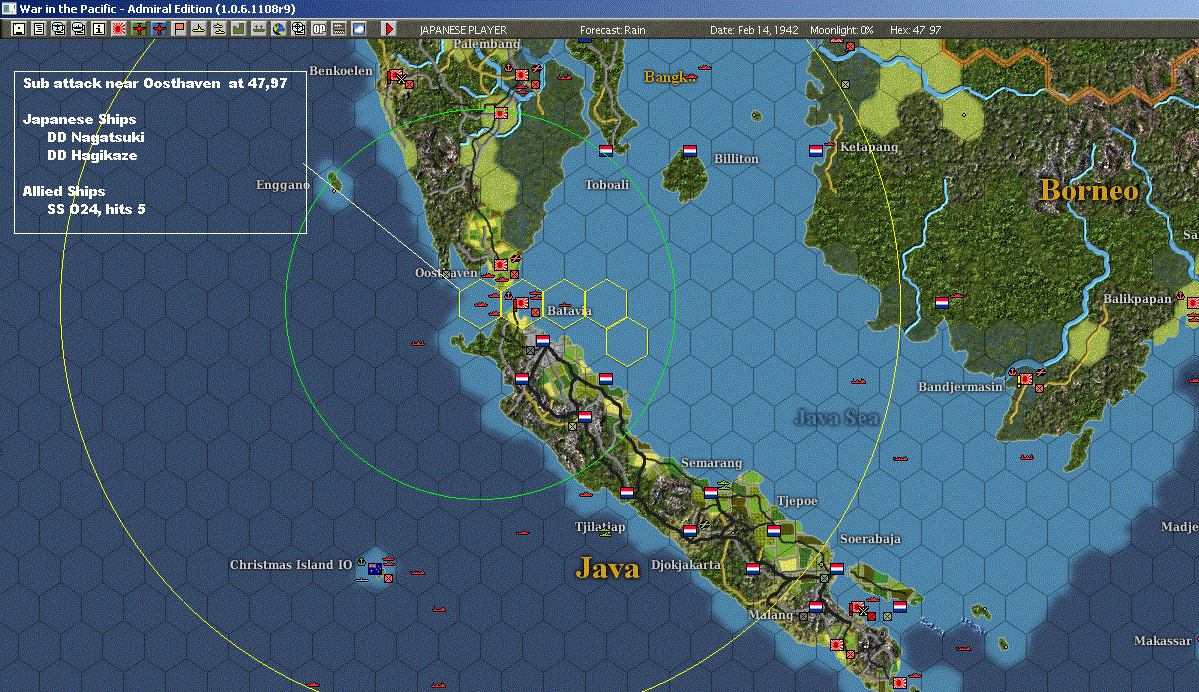Select the Dutch flag below Tjepoe label
The width and height of the screenshot is (1199, 692).
774,531
